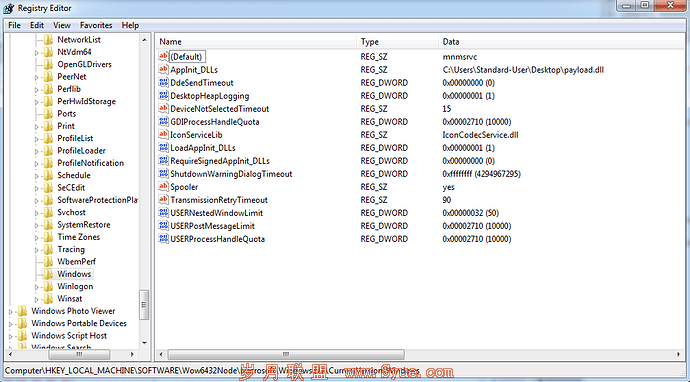Click the tree pane scroll down arrow
The width and height of the screenshot is (690, 382).
pos(144,343)
